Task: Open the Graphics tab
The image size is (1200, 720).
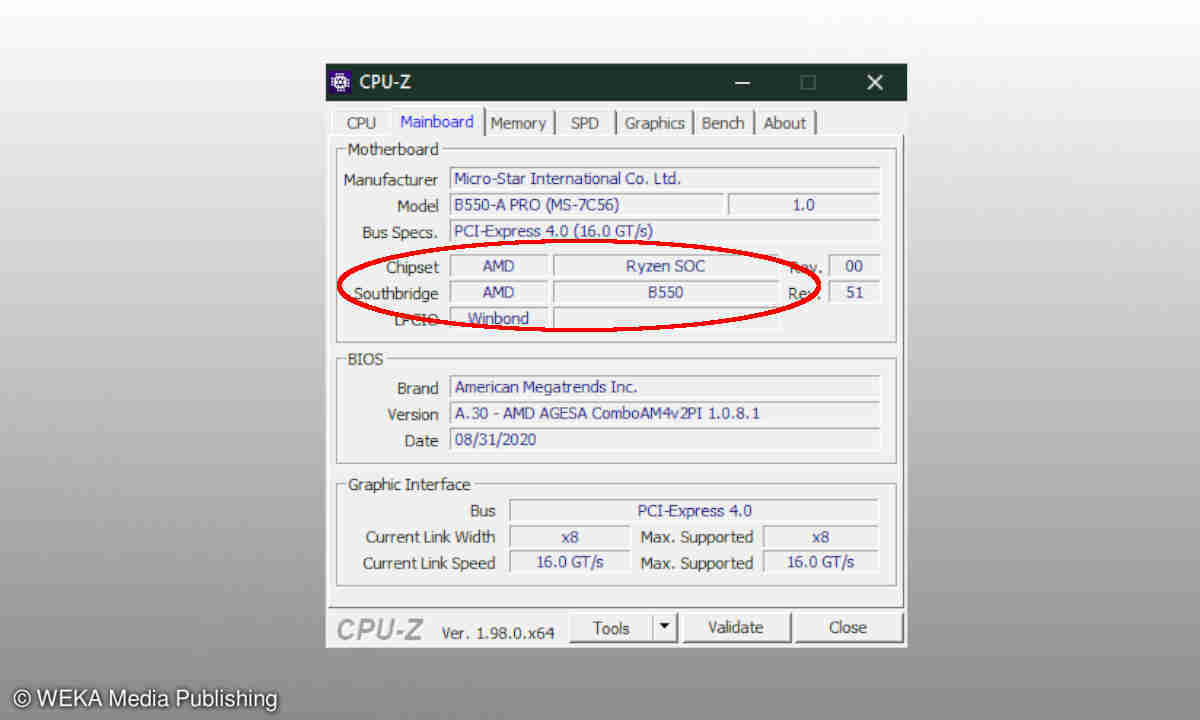Action: pos(654,123)
